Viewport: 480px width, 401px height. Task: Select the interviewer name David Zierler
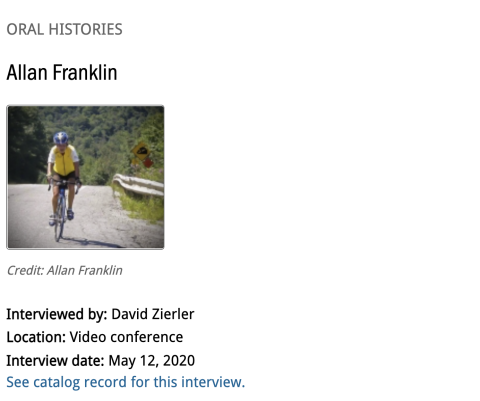(153, 314)
